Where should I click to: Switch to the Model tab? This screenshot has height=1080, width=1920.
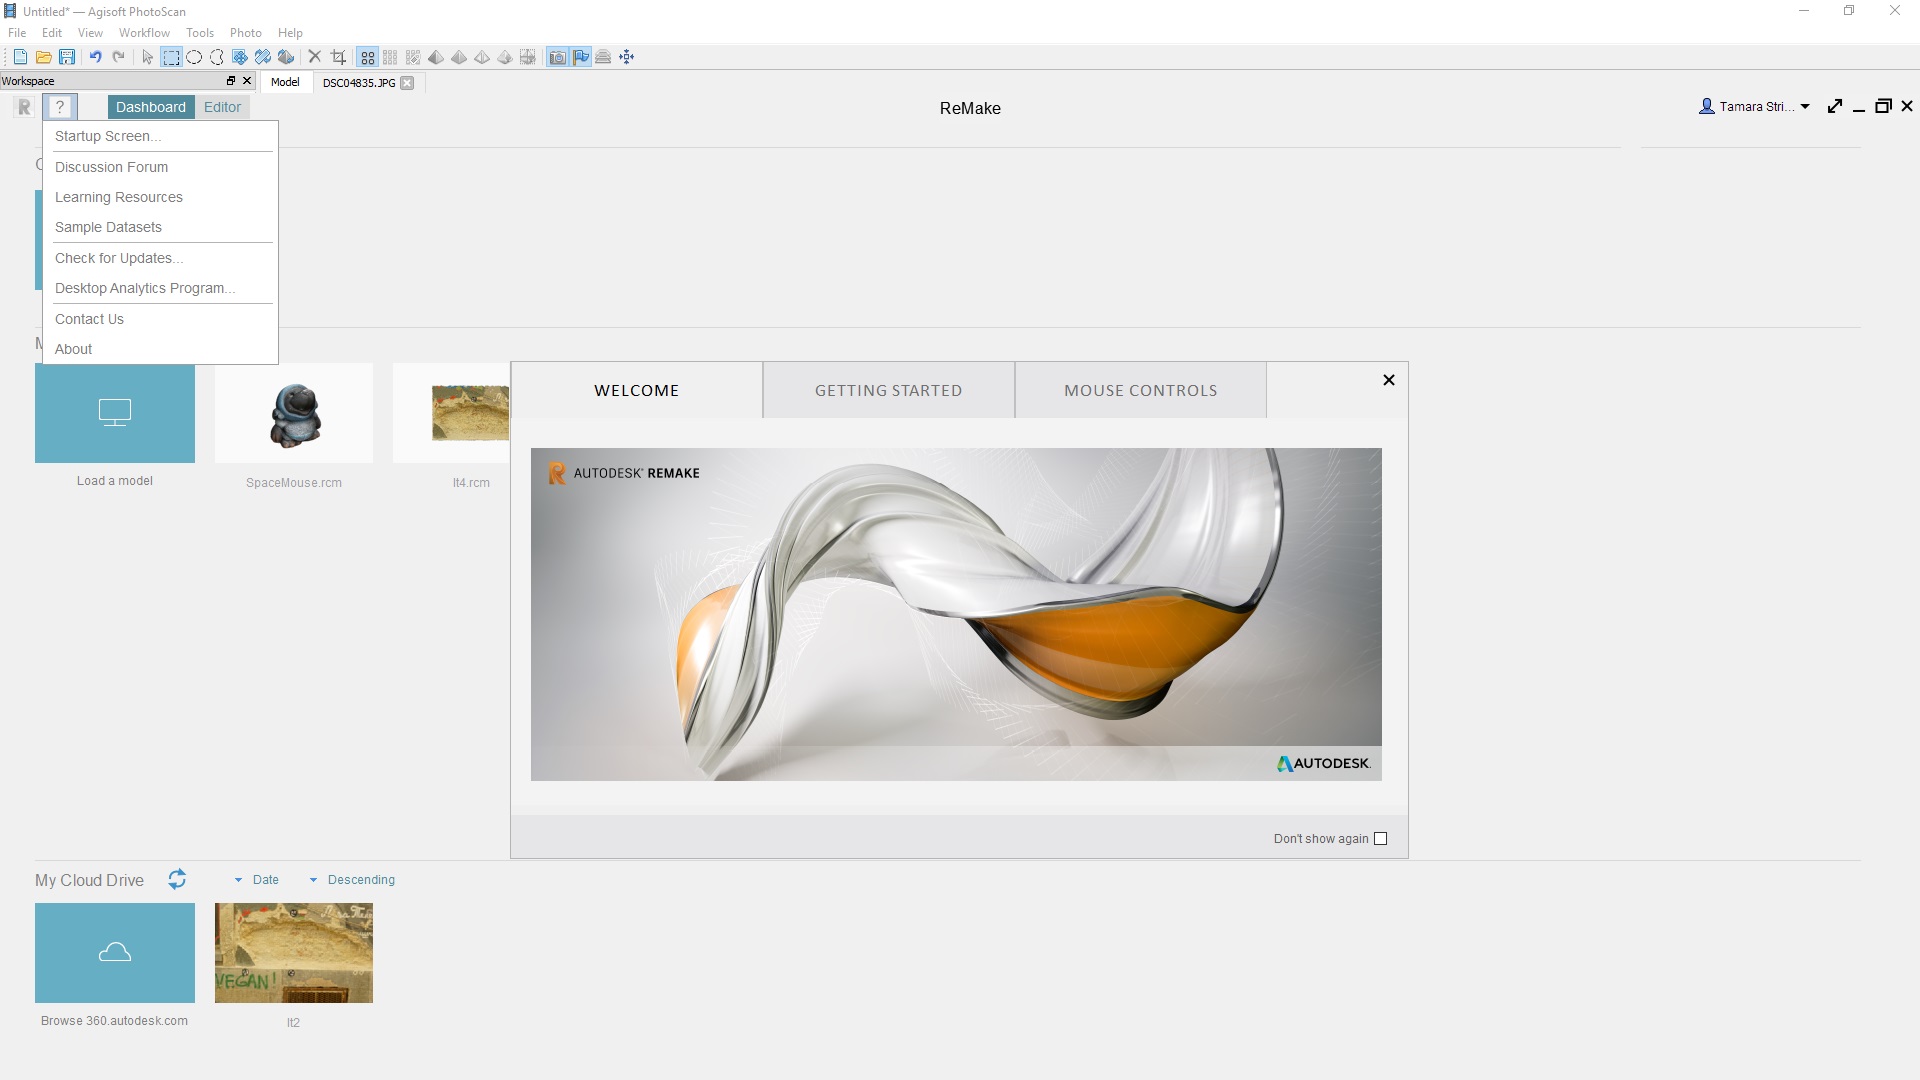click(x=285, y=82)
